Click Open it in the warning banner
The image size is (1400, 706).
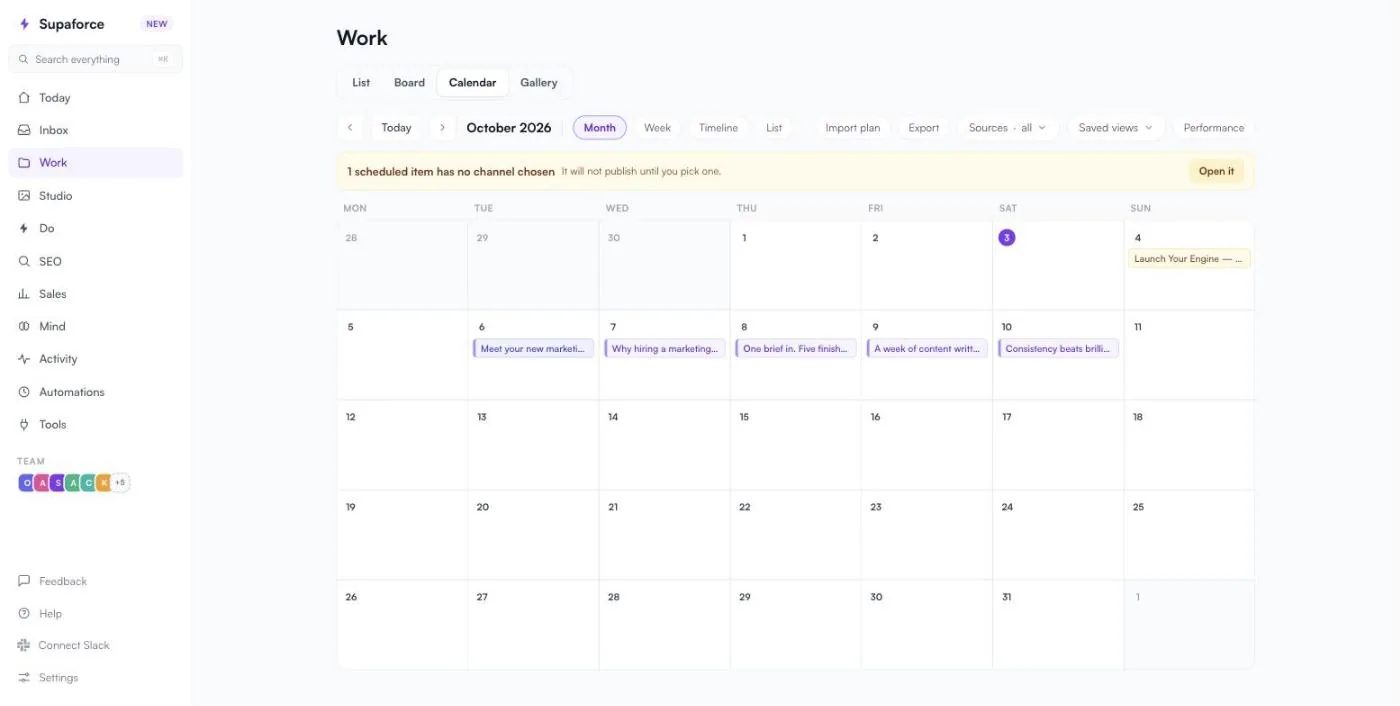click(1216, 171)
